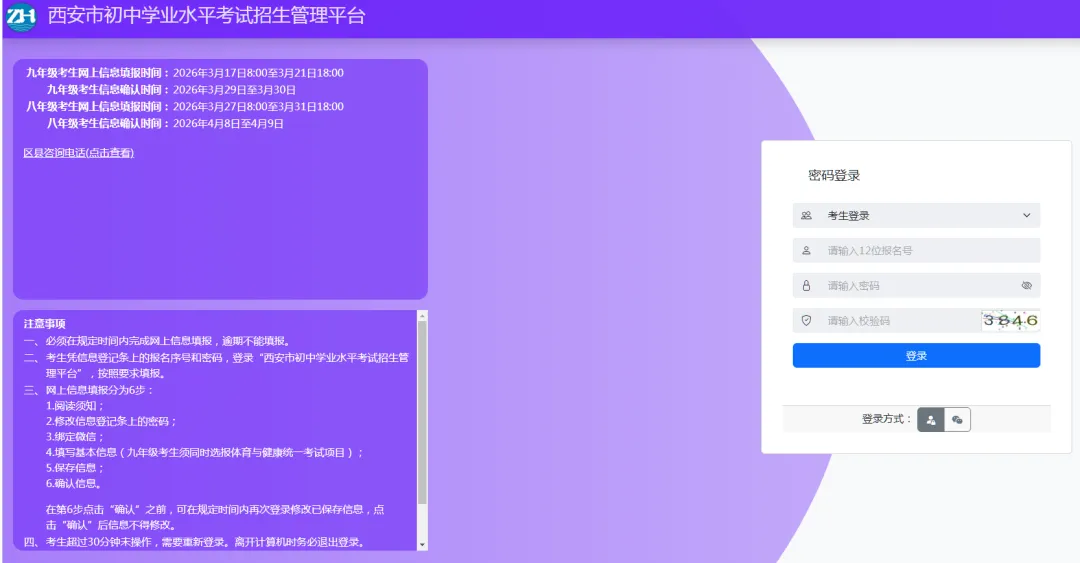Click the notice scrollbar up arrow
Image resolution: width=1080 pixels, height=563 pixels.
(x=422, y=316)
